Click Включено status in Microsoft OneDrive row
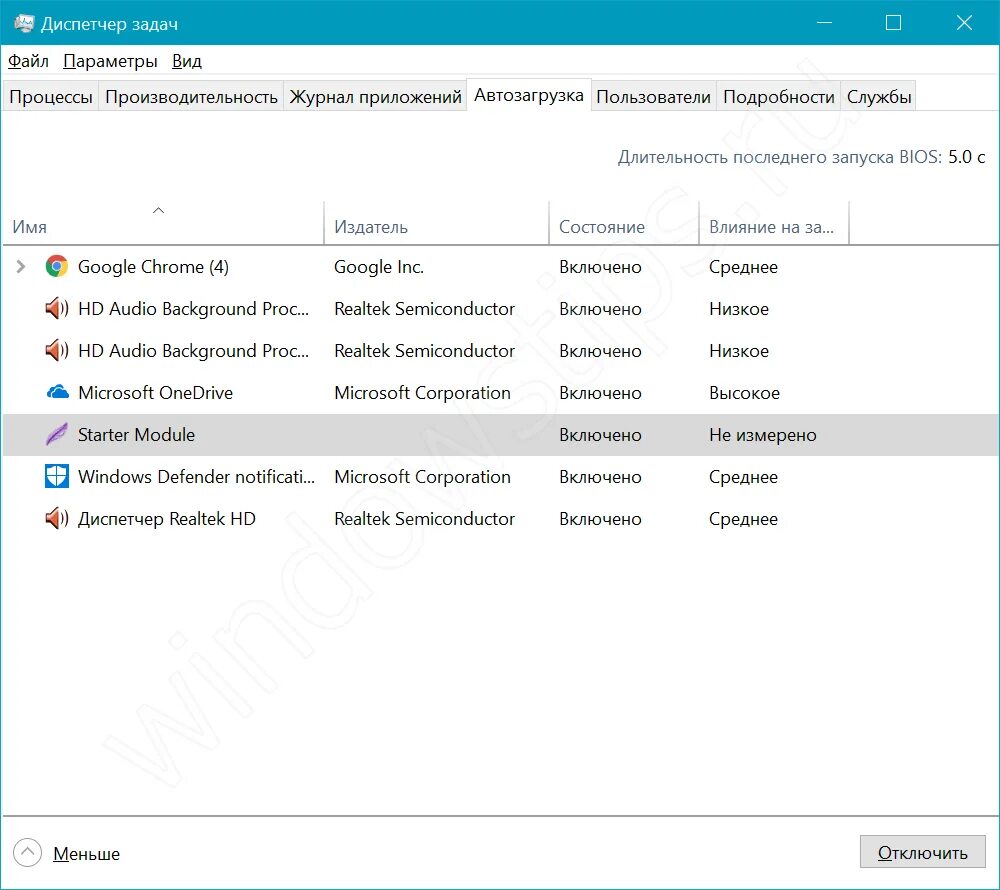This screenshot has height=890, width=1000. tap(600, 393)
